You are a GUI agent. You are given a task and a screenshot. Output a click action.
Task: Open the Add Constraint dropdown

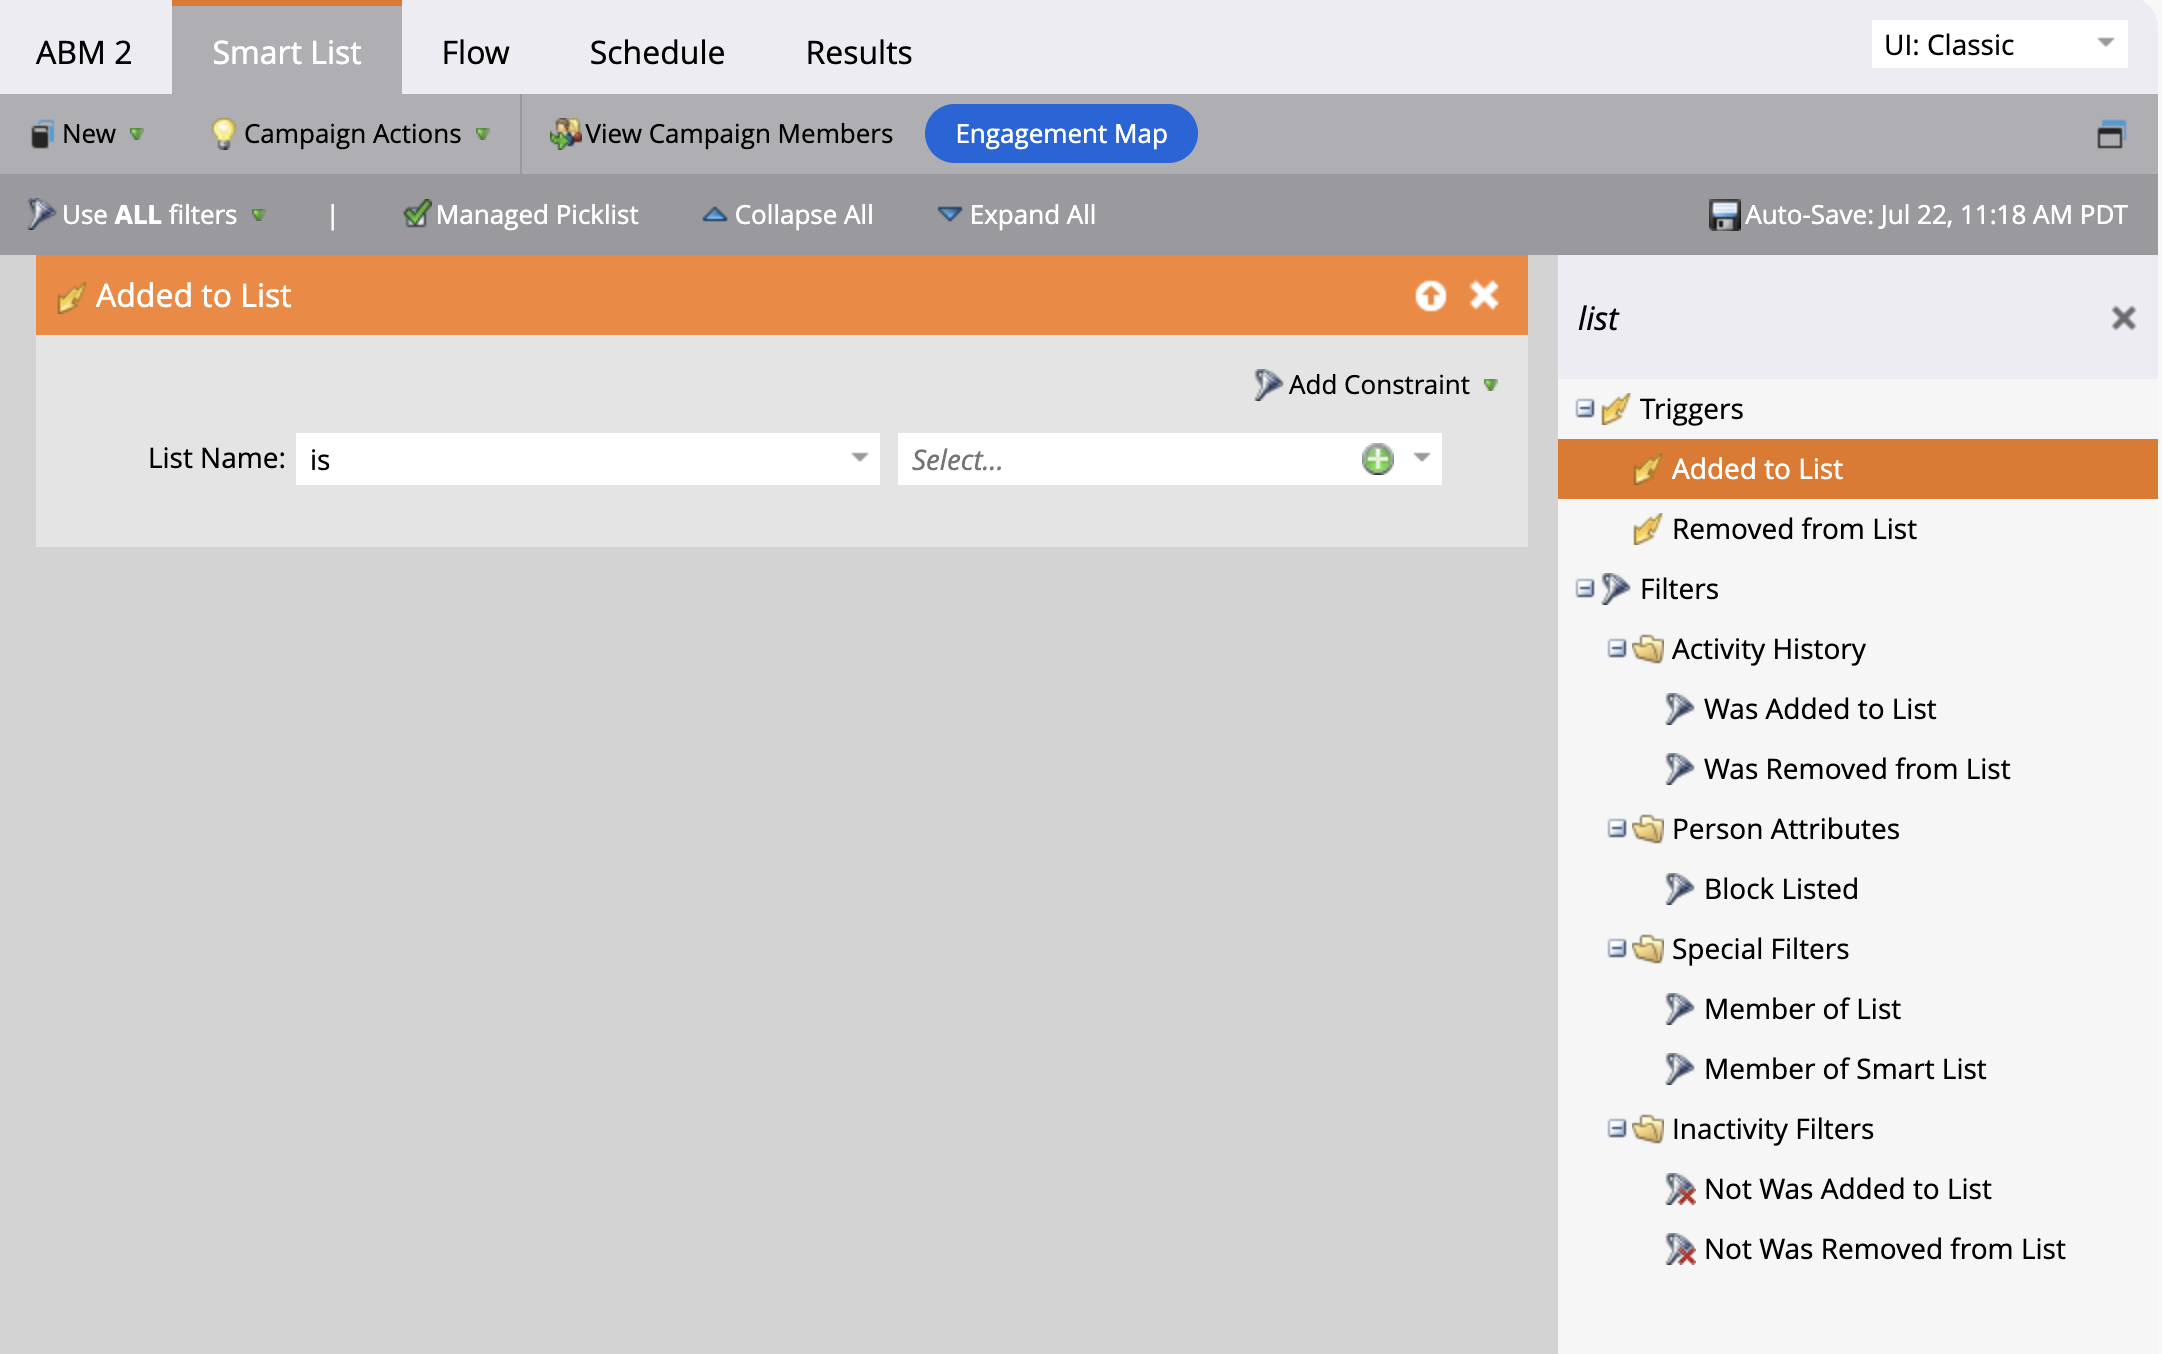(1377, 384)
